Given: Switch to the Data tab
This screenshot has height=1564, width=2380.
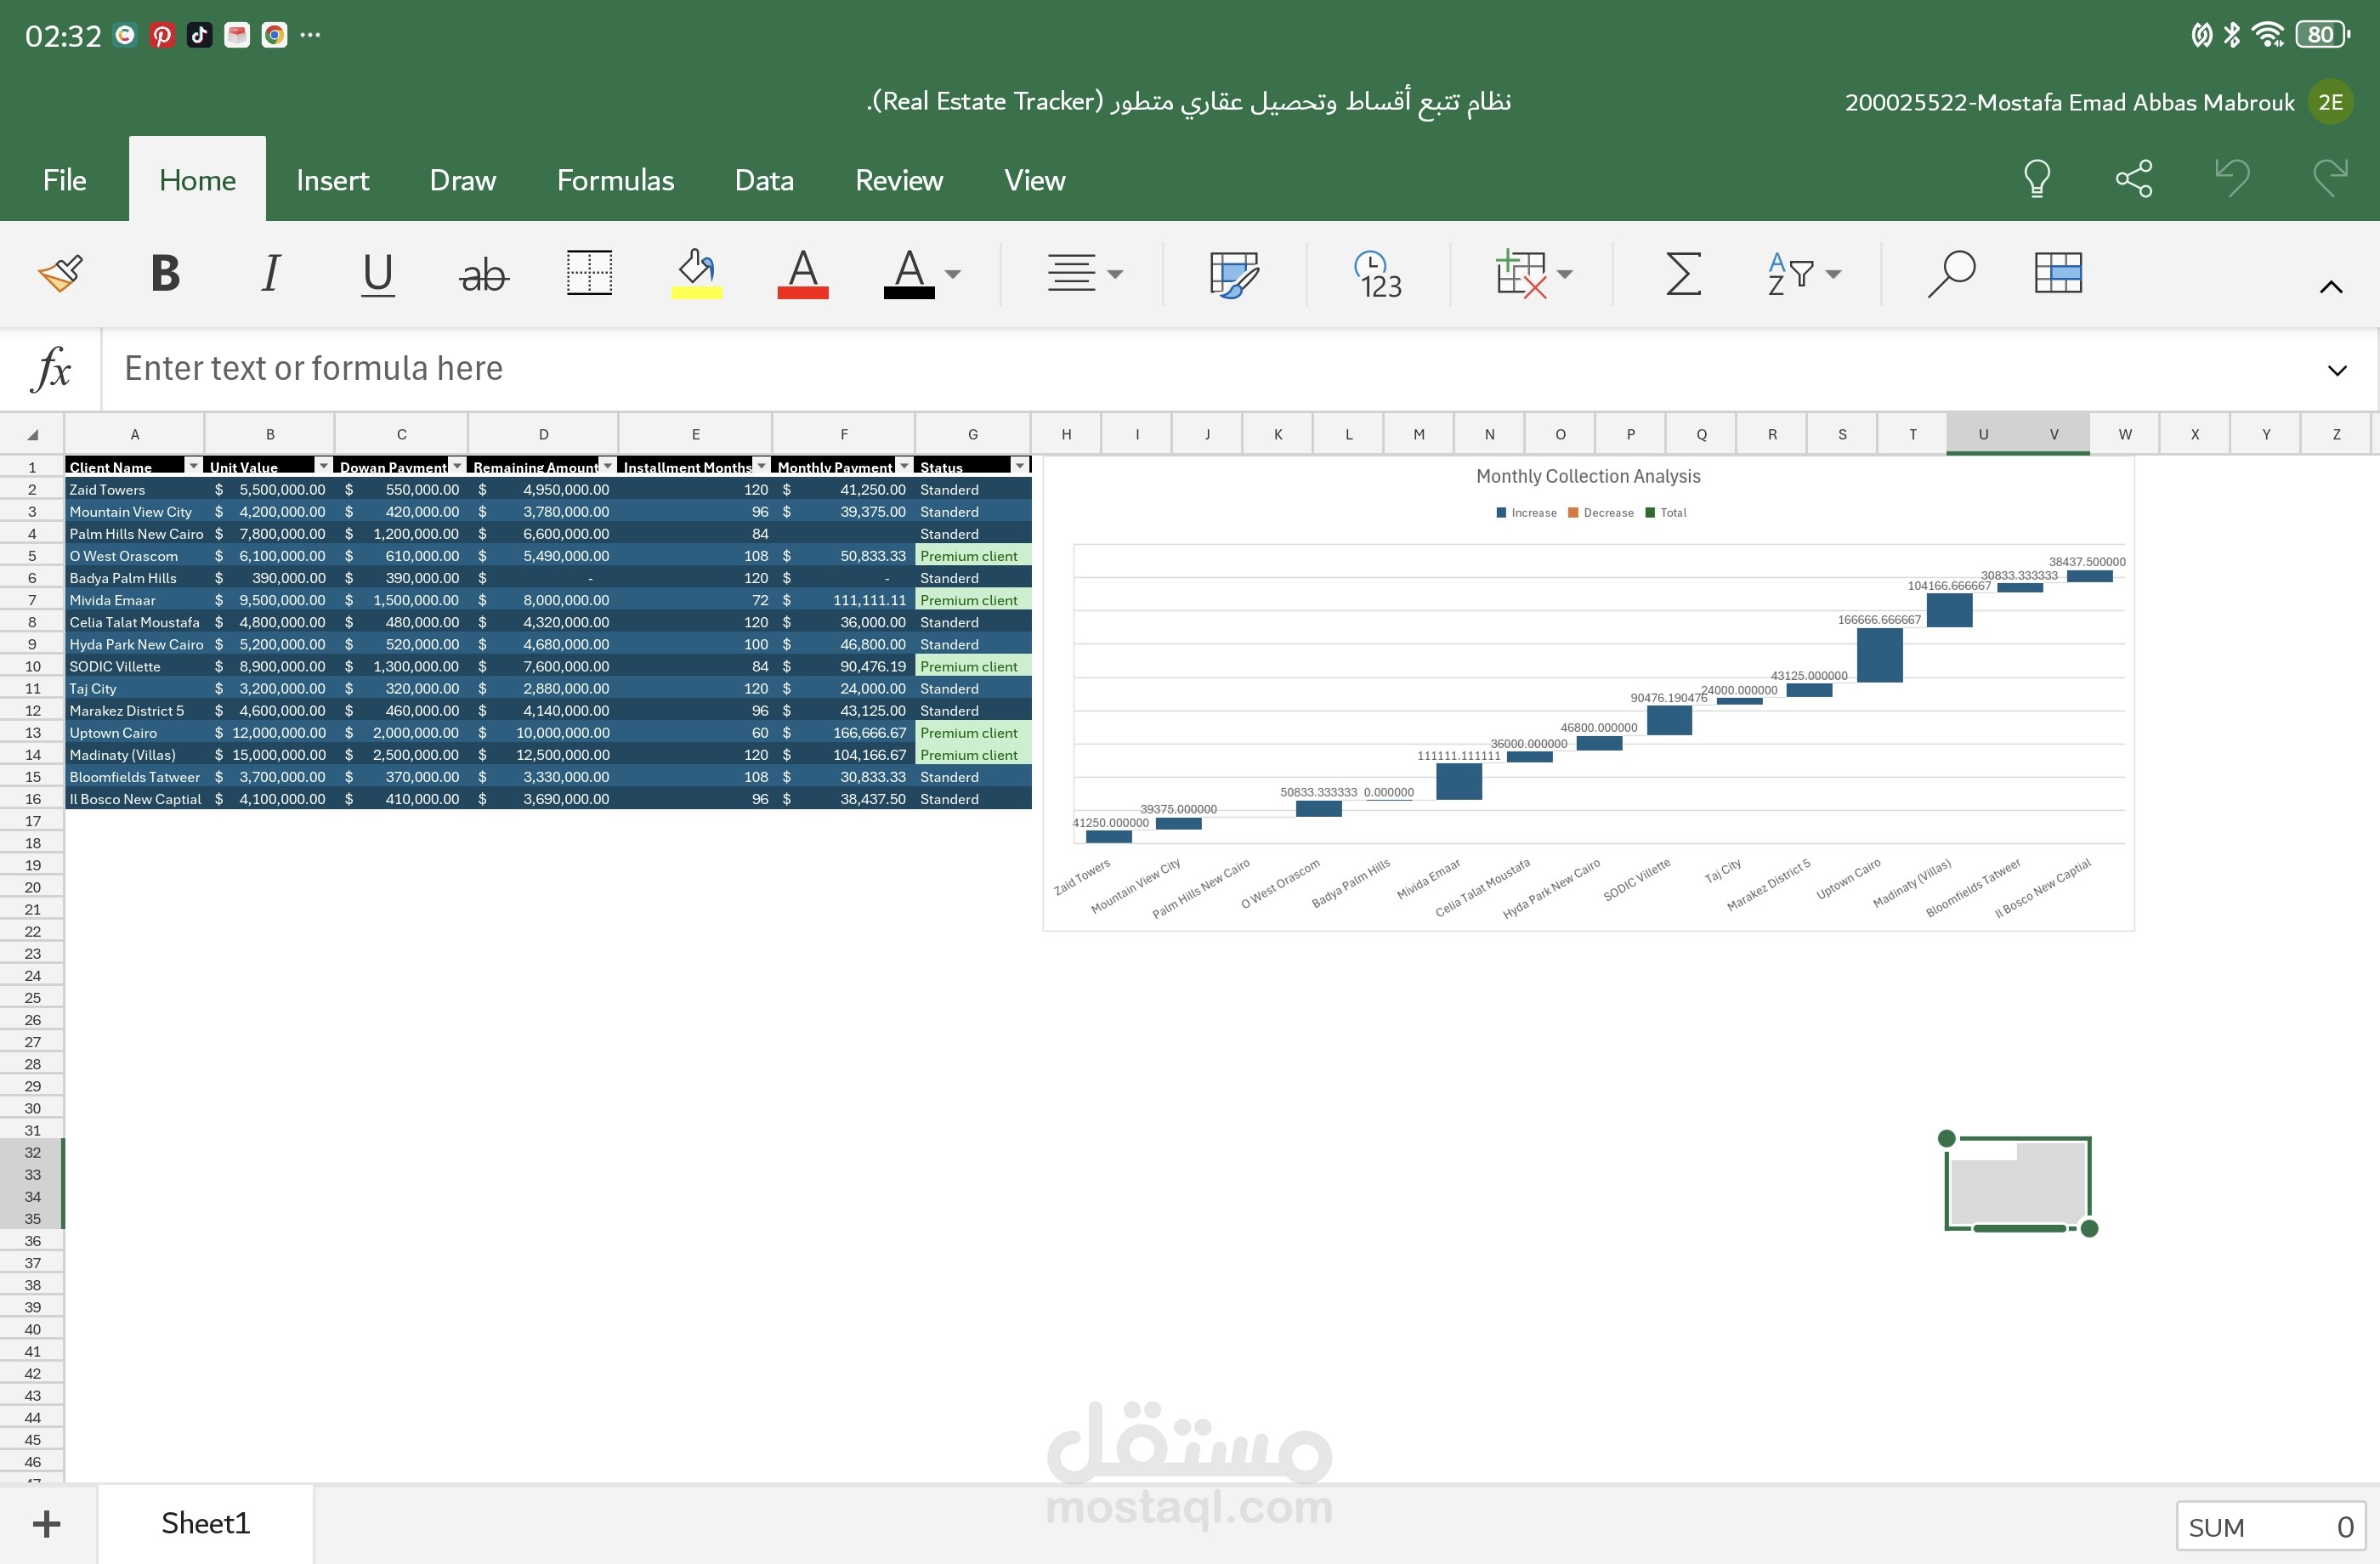Looking at the screenshot, I should [x=764, y=180].
